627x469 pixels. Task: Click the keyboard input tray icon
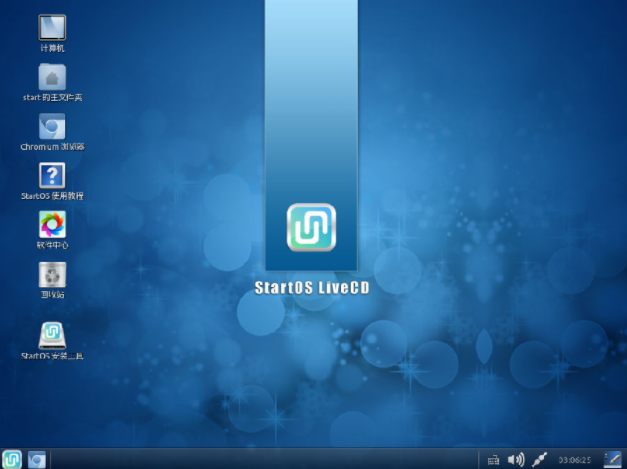click(x=492, y=460)
